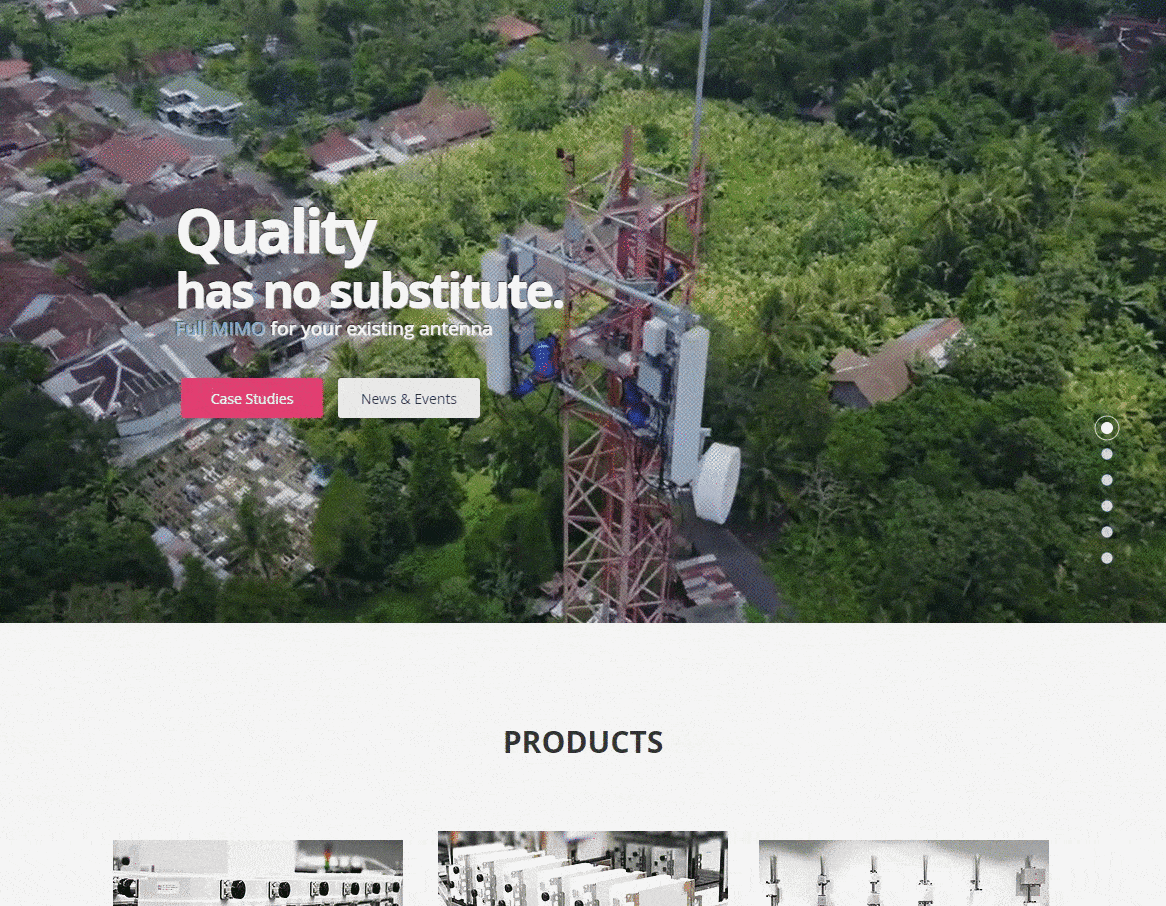Select the first active slide indicator dot
The height and width of the screenshot is (906, 1166).
[x=1107, y=428]
